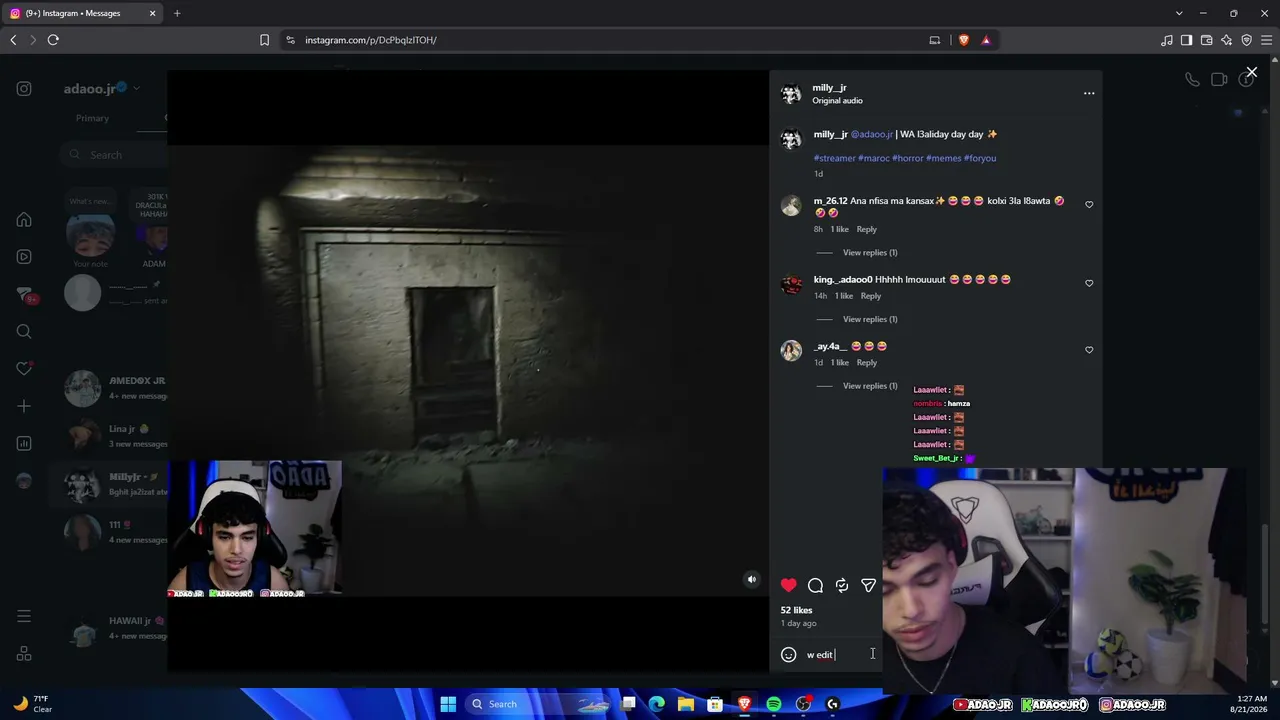Toggle the video sound speaker button
The height and width of the screenshot is (720, 1280).
click(x=752, y=579)
